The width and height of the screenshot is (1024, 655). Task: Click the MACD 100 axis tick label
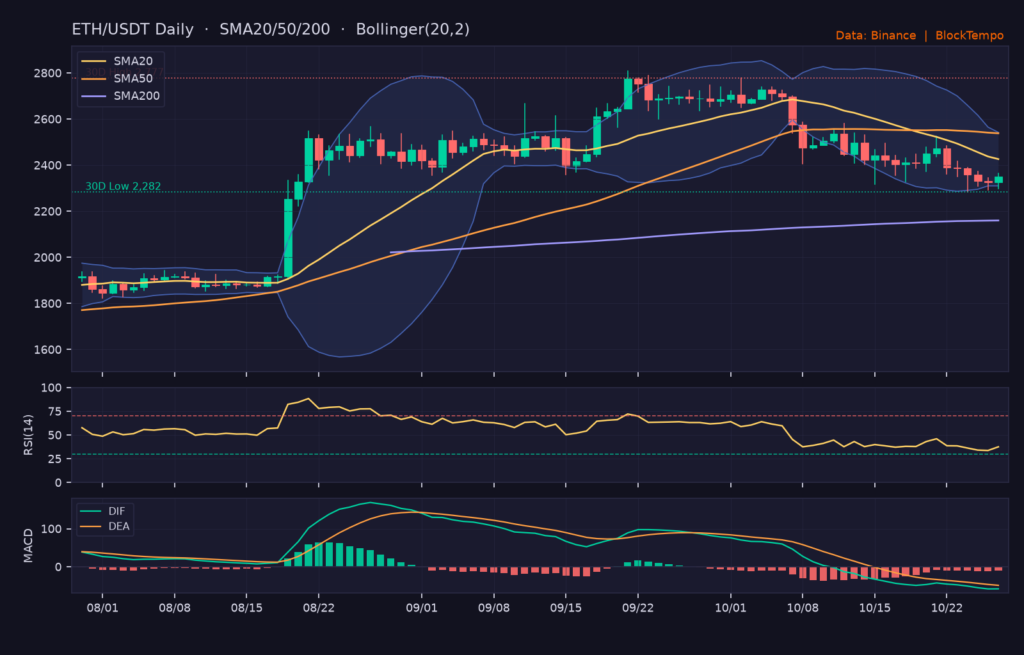[x=51, y=529]
